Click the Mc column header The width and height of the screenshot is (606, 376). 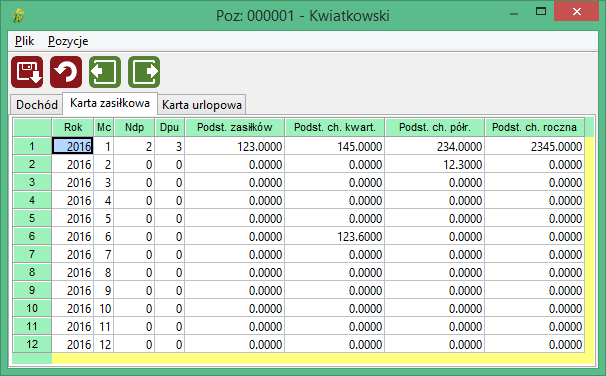click(104, 127)
